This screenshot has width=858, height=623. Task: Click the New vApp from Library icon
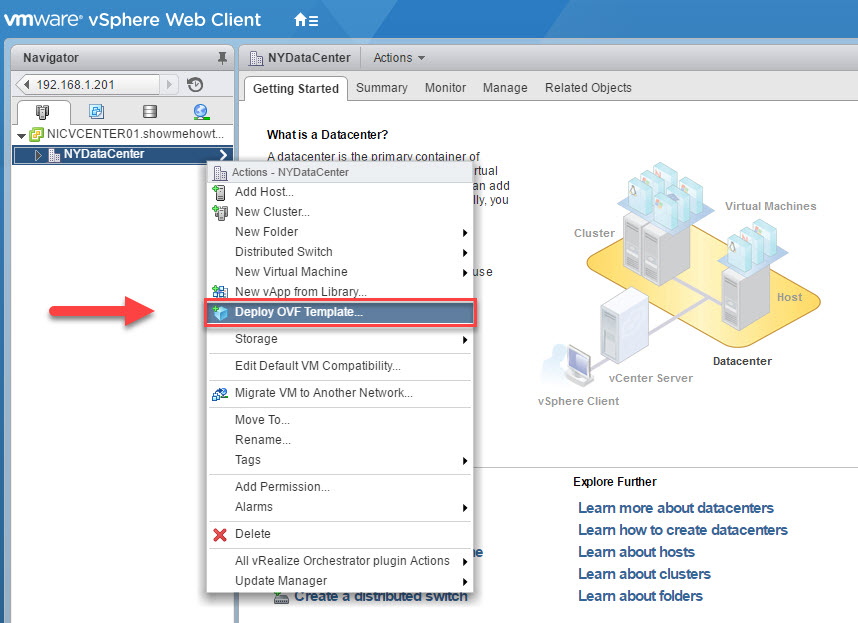pyautogui.click(x=220, y=292)
